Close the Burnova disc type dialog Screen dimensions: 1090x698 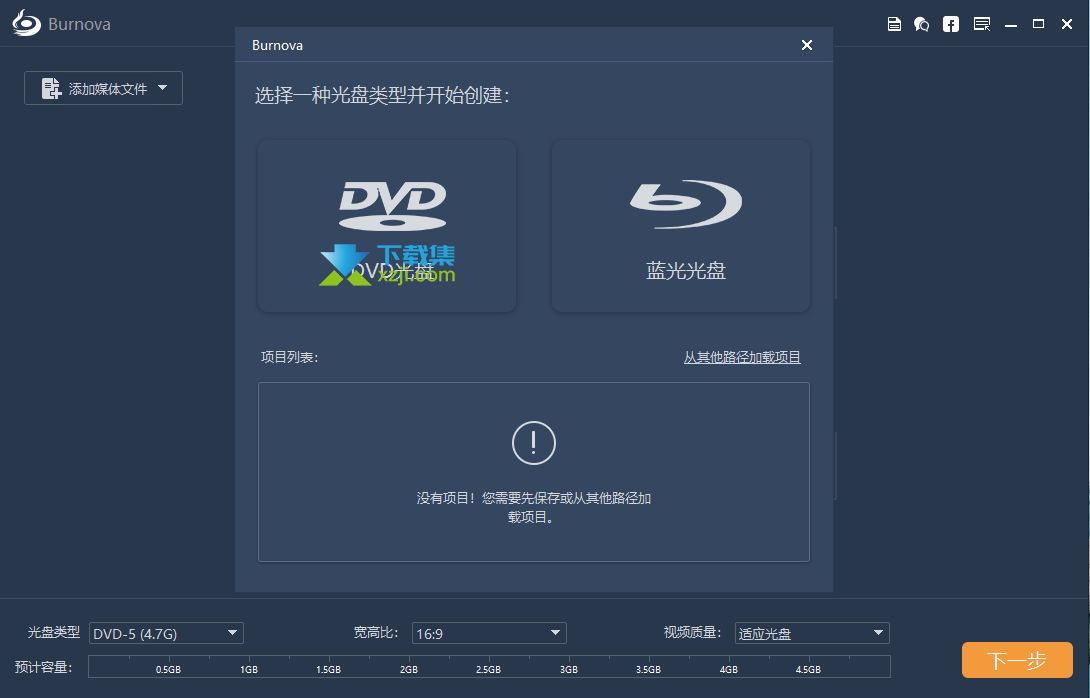(807, 45)
